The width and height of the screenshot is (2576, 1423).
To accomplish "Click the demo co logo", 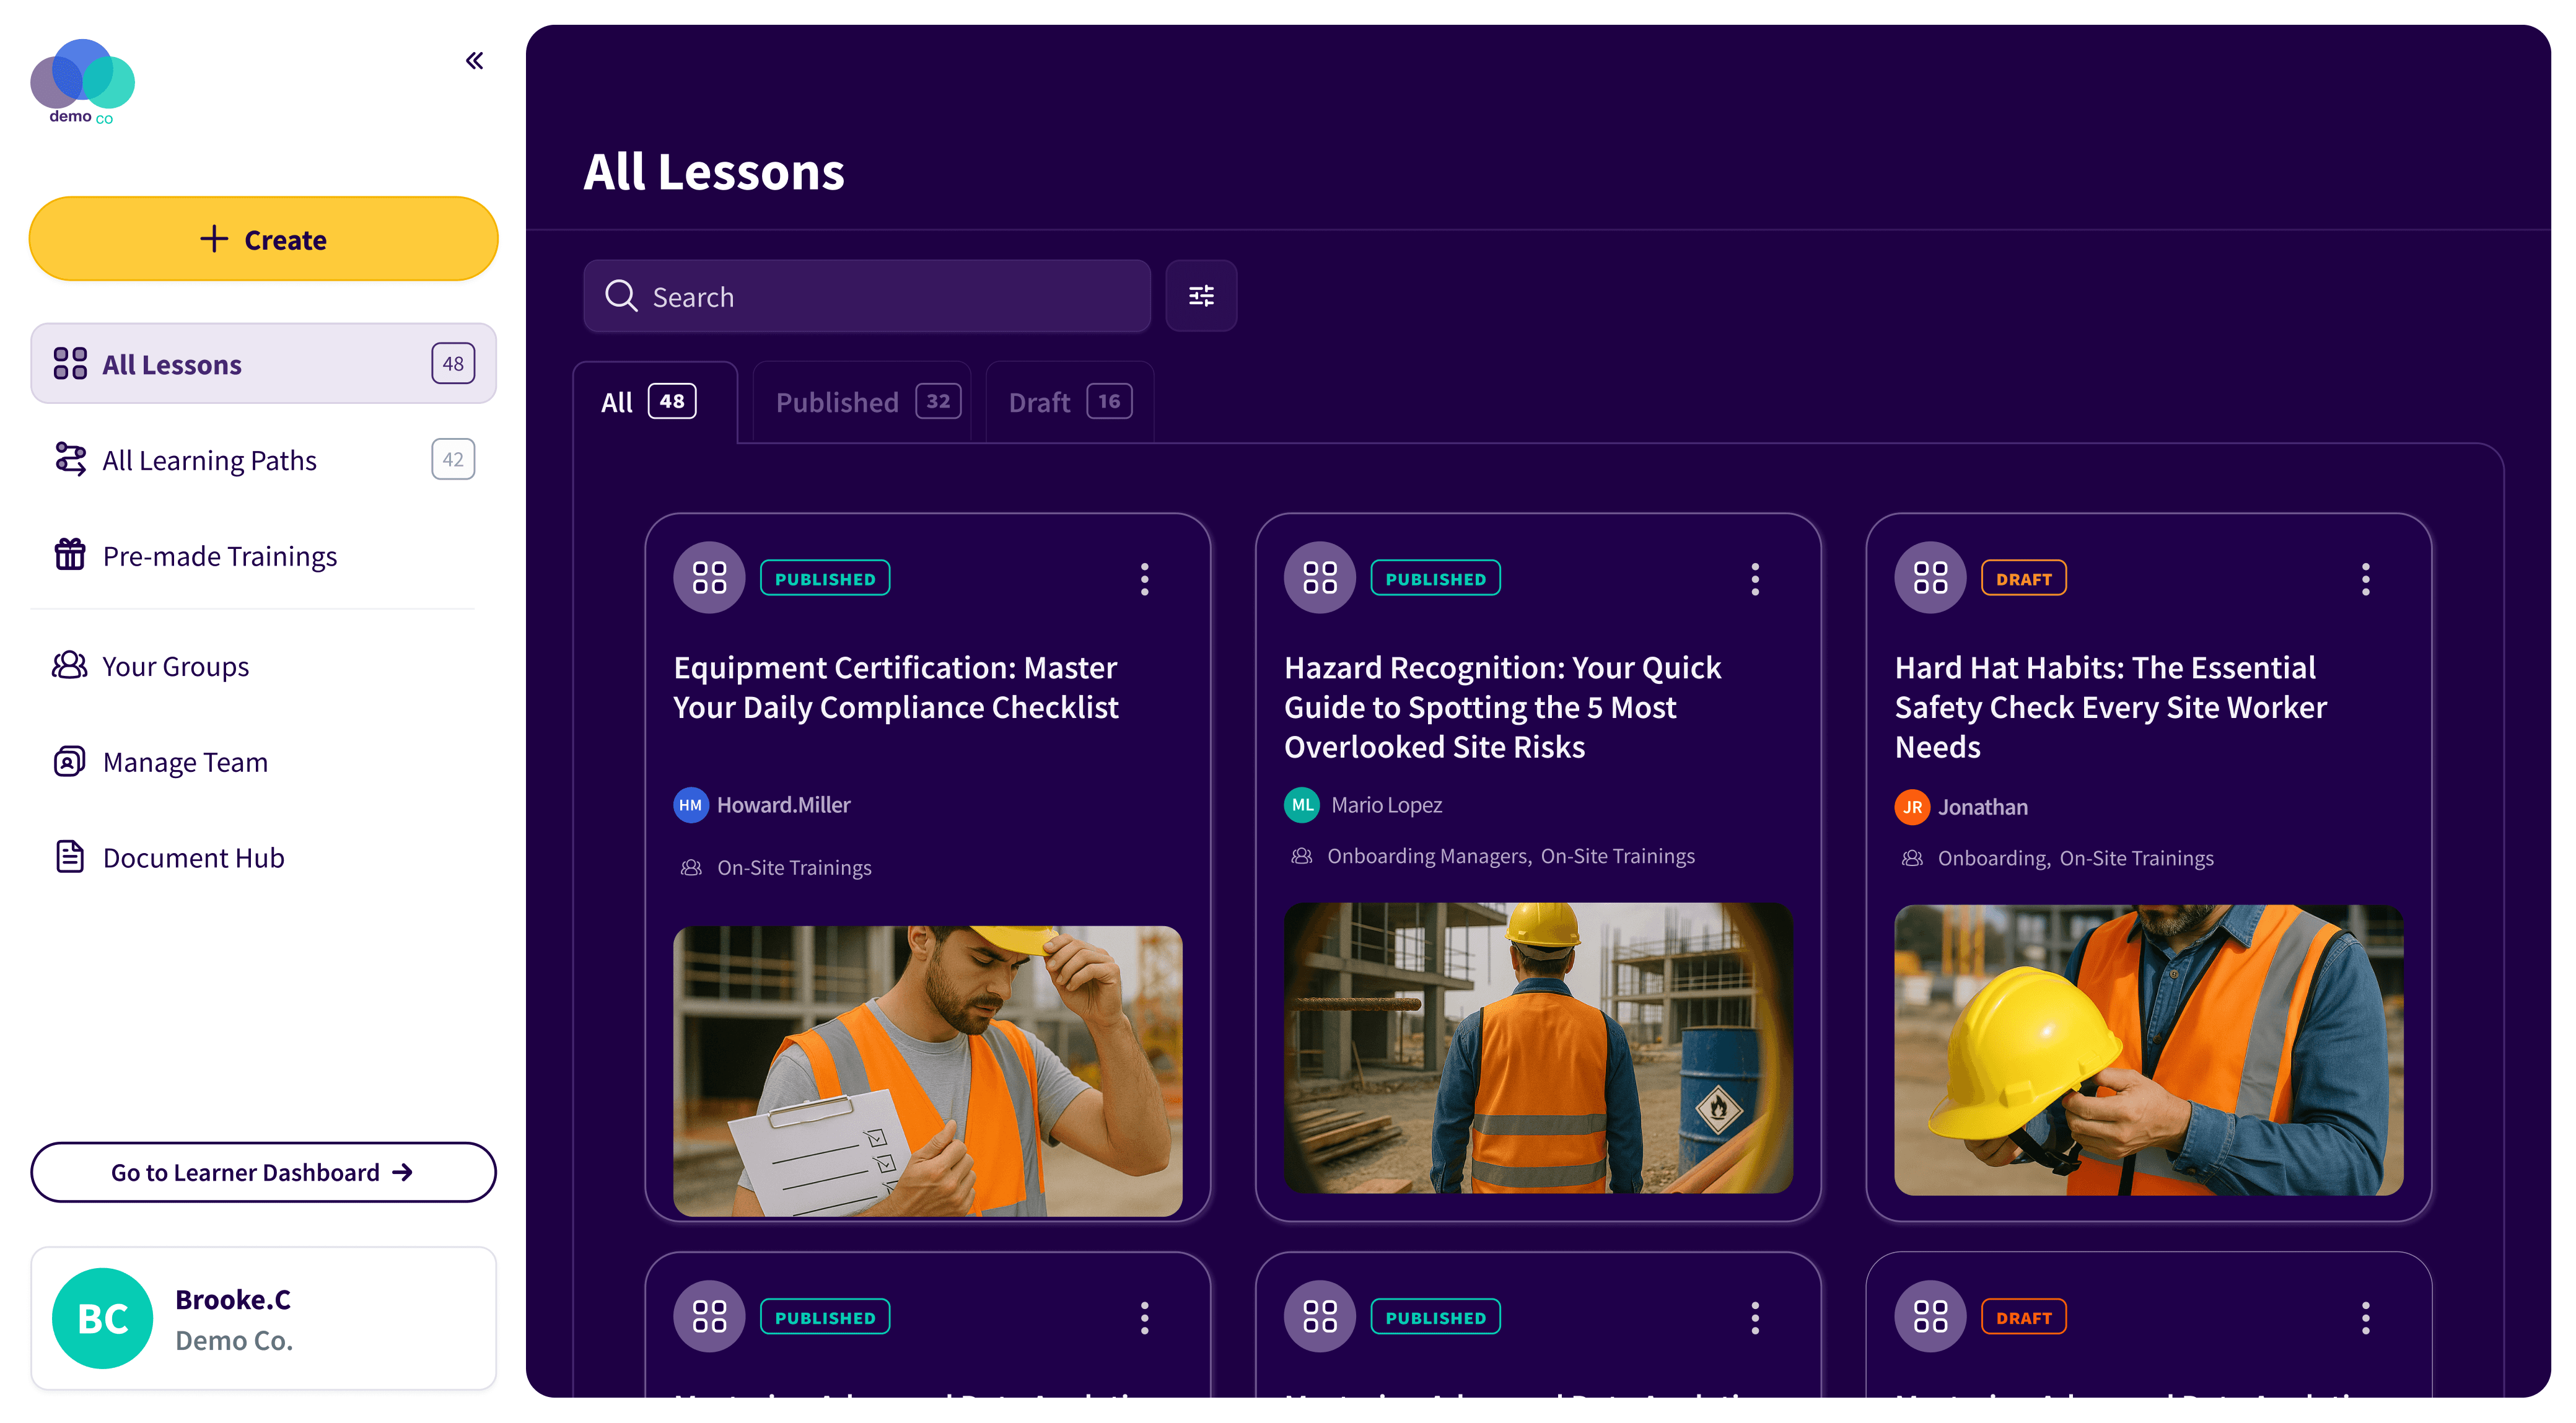I will pos(82,82).
